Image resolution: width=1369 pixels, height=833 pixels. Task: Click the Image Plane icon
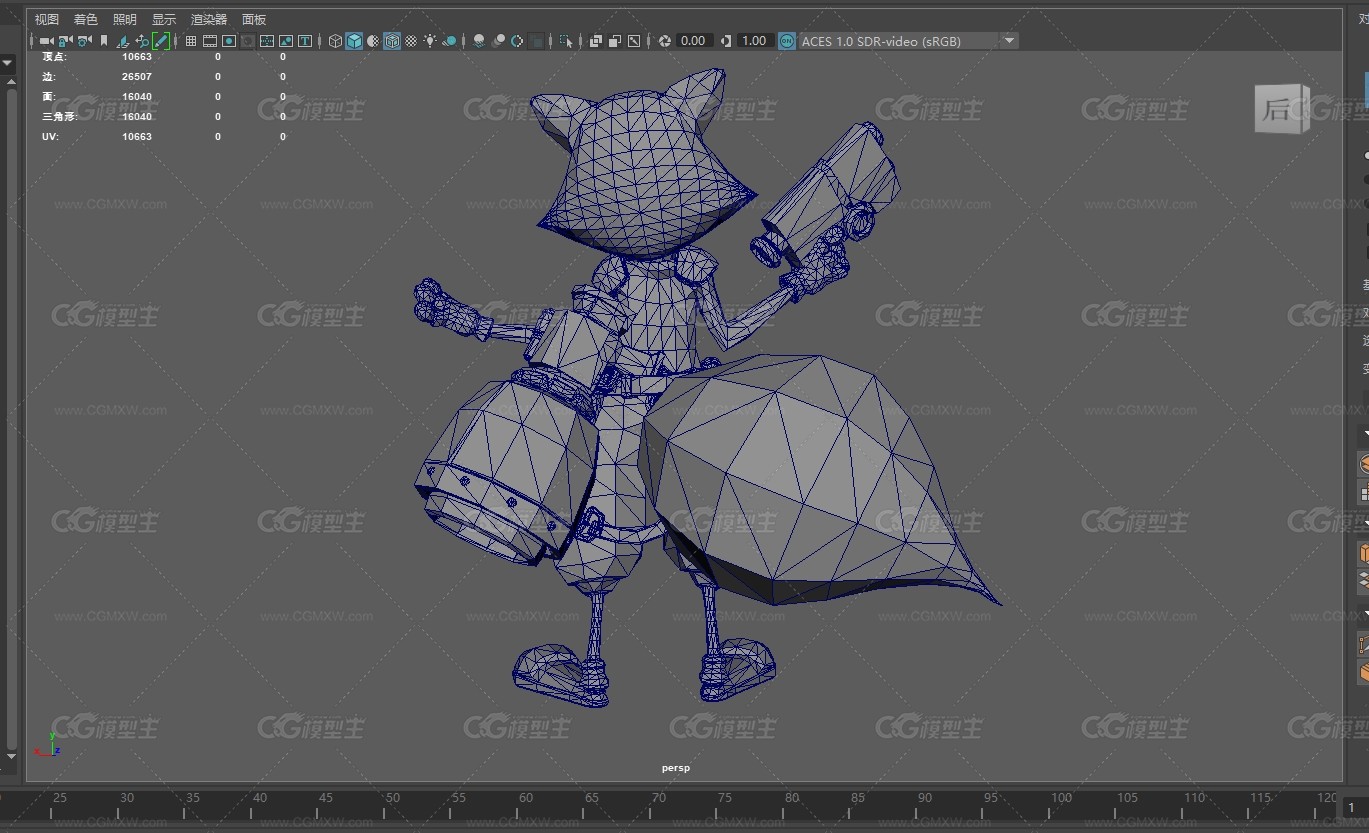[122, 41]
